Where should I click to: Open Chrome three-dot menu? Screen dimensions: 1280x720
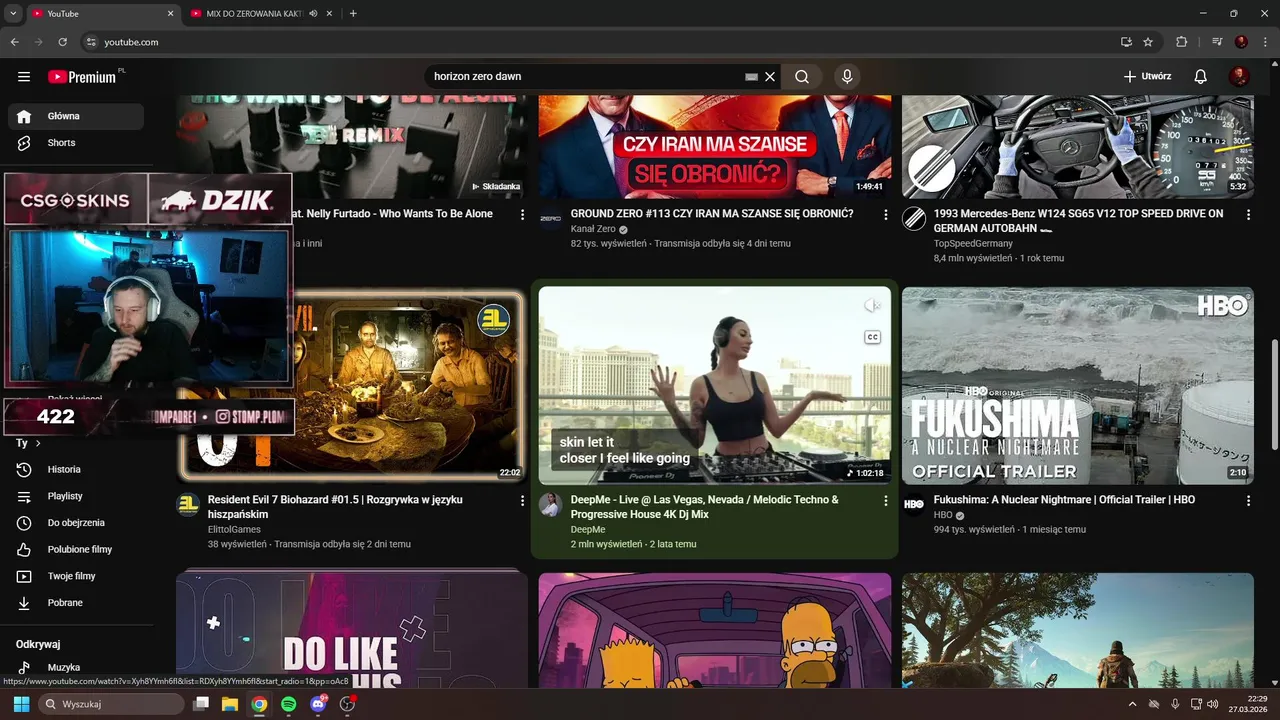pyautogui.click(x=1266, y=42)
